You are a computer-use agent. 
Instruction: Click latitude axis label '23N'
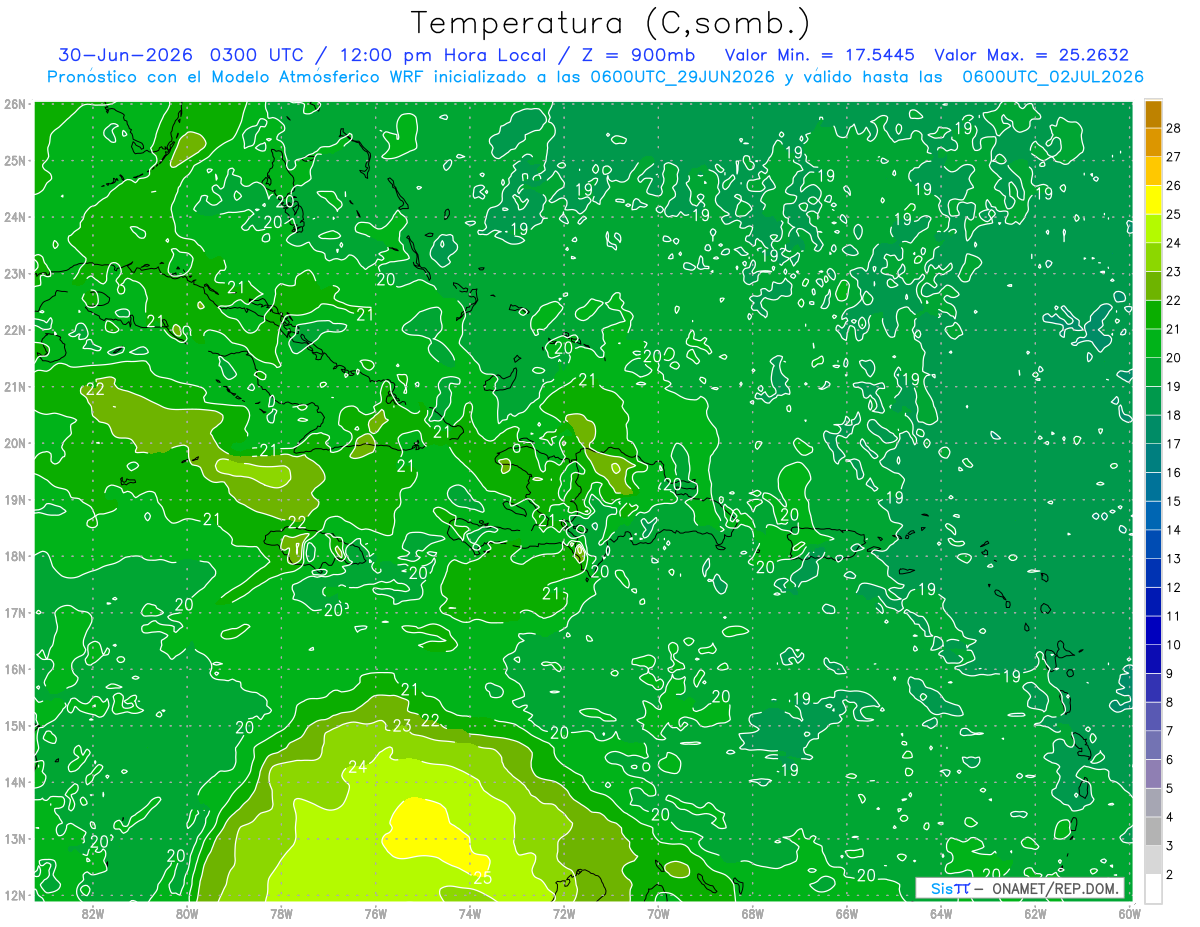click(14, 273)
